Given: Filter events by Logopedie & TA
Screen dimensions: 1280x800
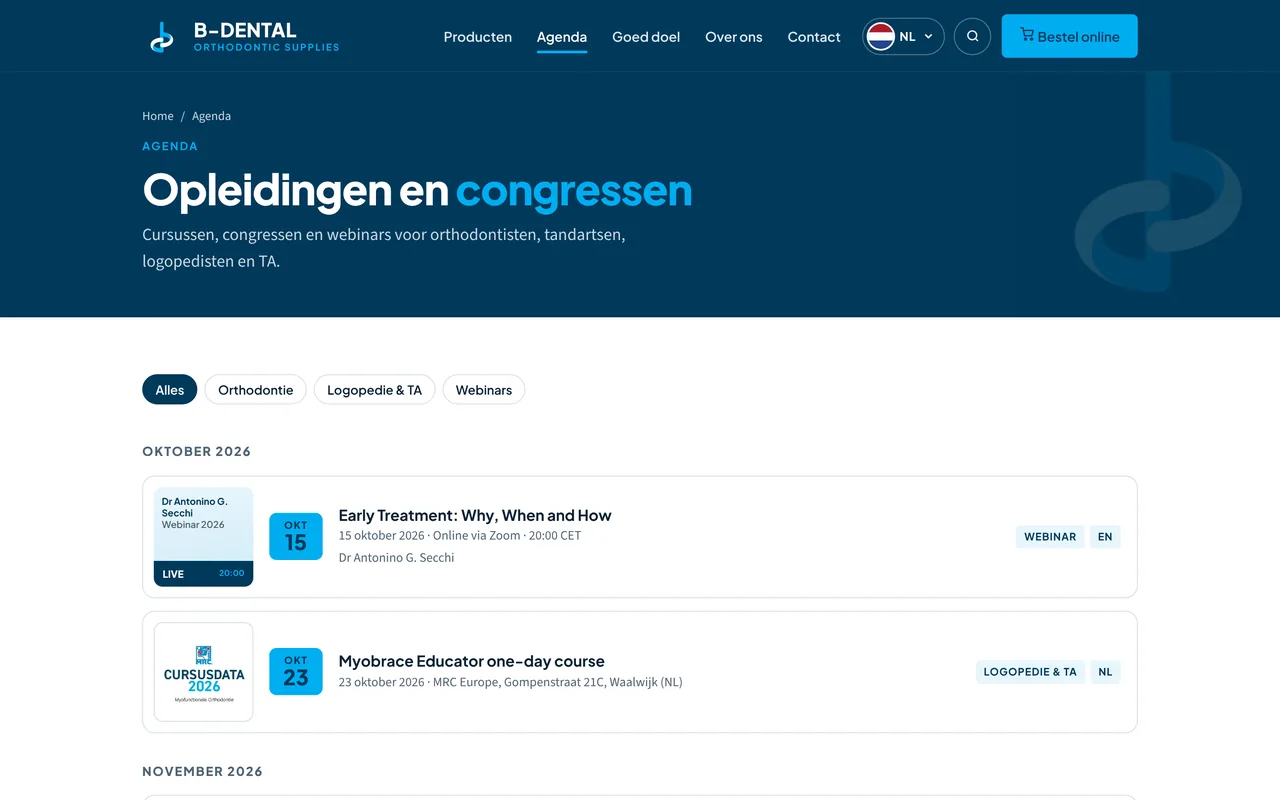Looking at the screenshot, I should (x=375, y=390).
